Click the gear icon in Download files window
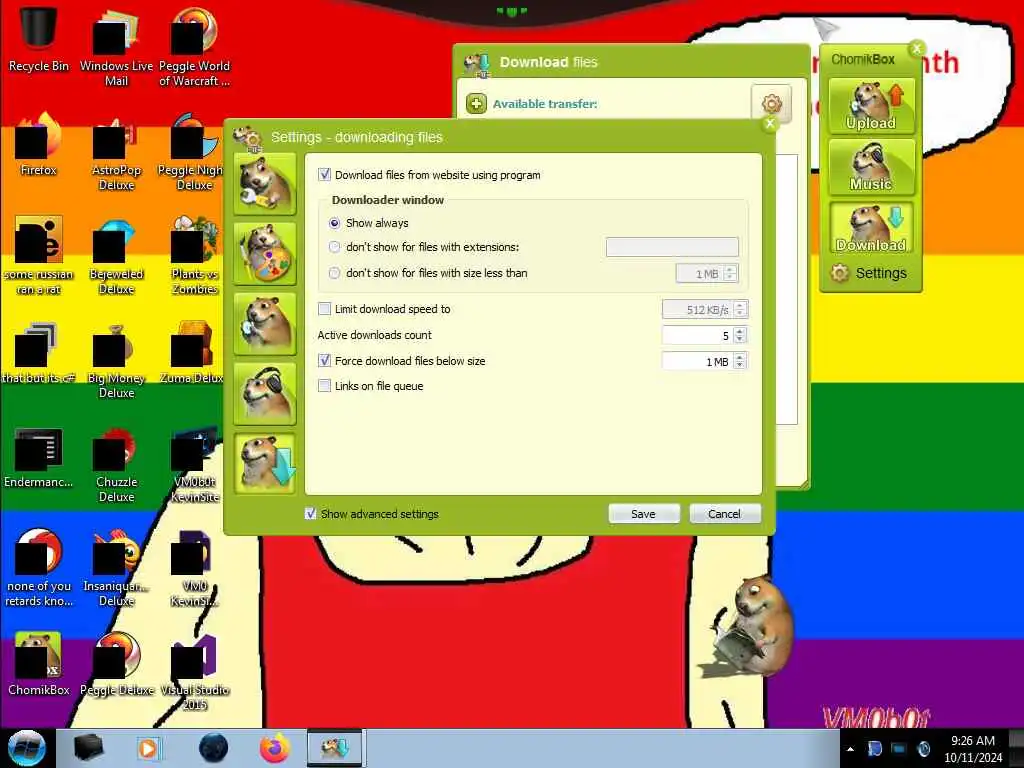This screenshot has width=1024, height=768. click(x=771, y=103)
